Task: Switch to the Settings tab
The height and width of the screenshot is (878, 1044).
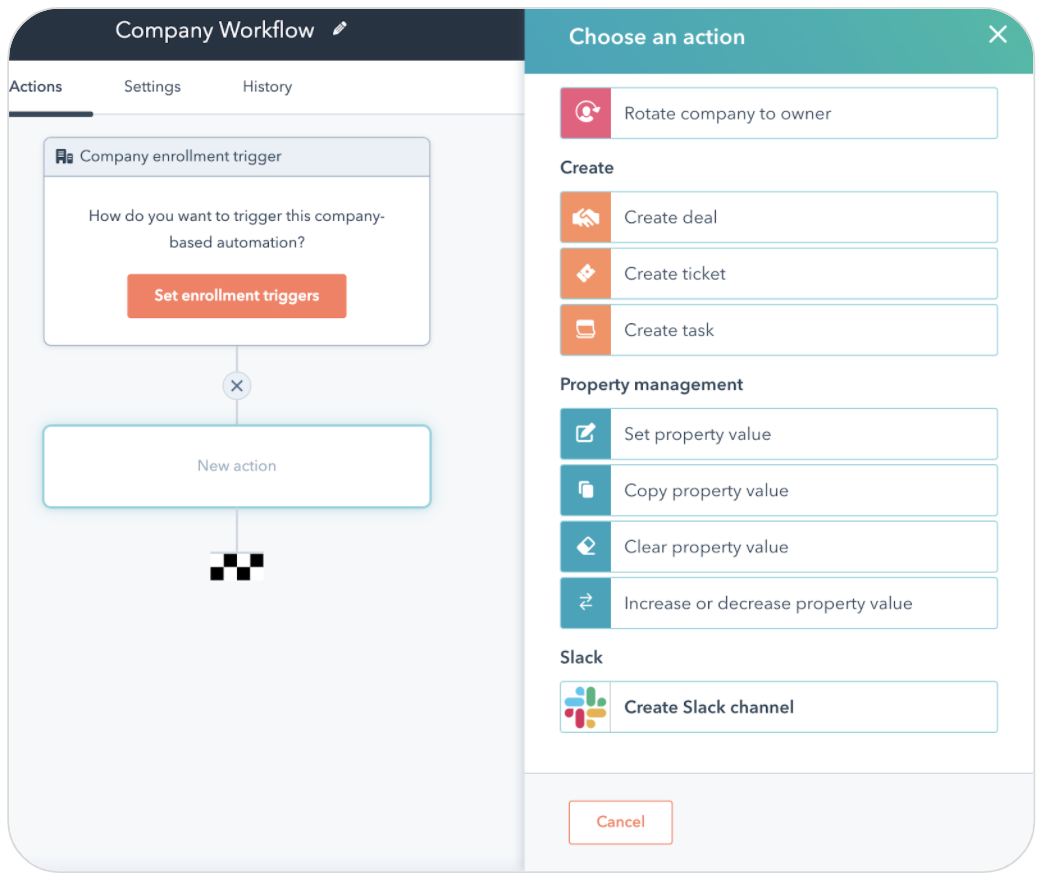Action: click(x=152, y=87)
